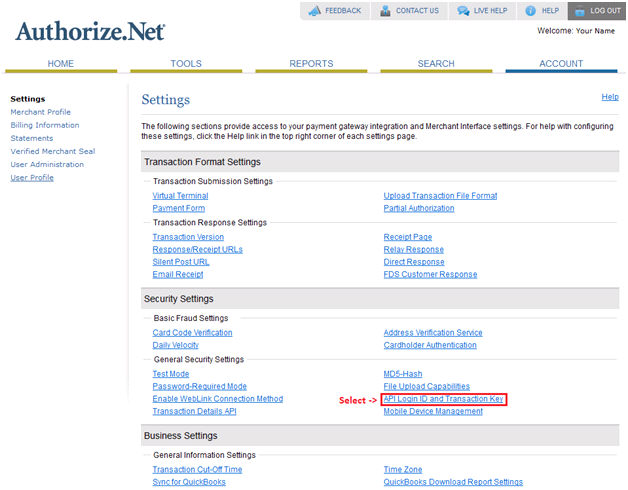Click the Help info circle icon

tap(530, 10)
